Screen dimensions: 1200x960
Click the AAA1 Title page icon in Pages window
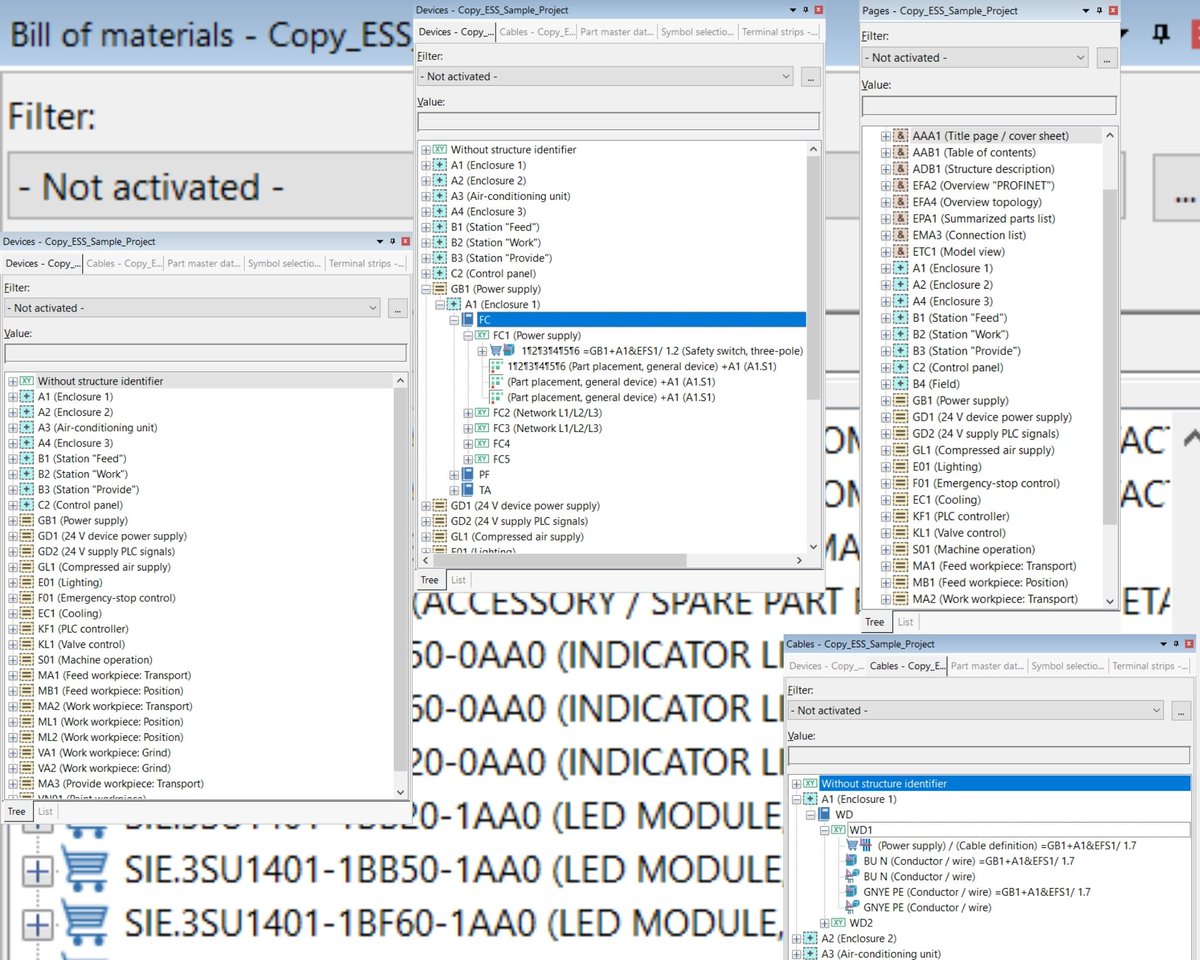[901, 136]
